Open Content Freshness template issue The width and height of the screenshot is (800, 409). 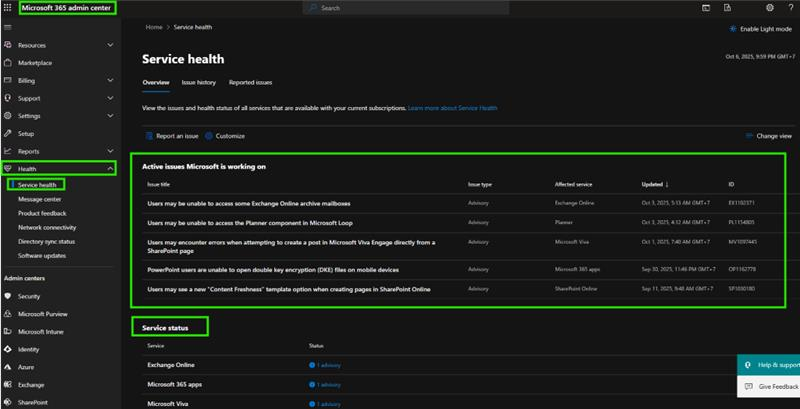289,289
